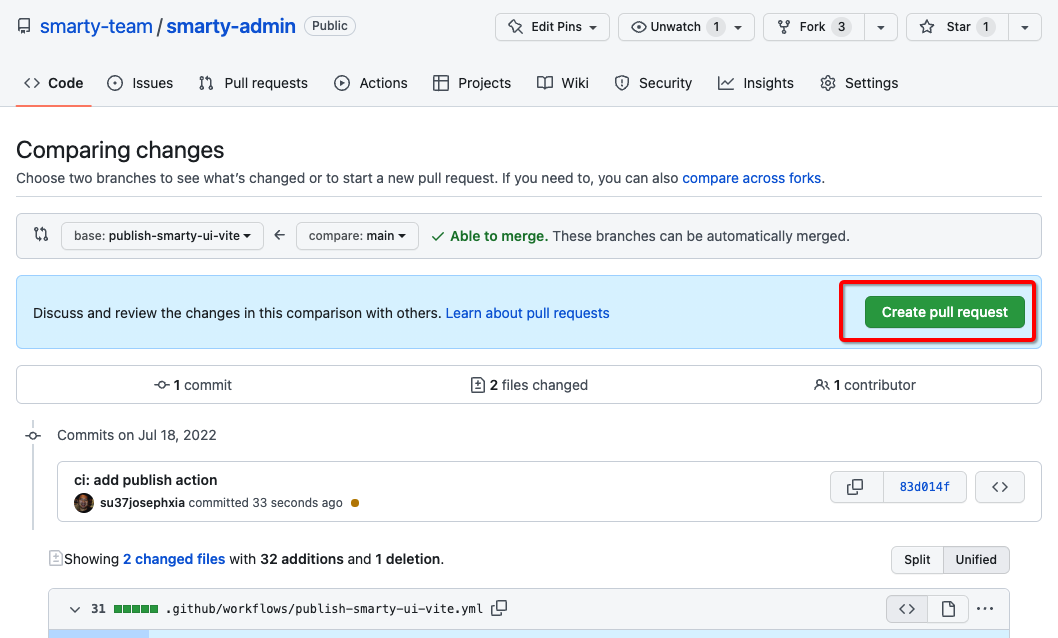1058x638 pixels.
Task: Click the pending commit status dot
Action: [x=355, y=503]
